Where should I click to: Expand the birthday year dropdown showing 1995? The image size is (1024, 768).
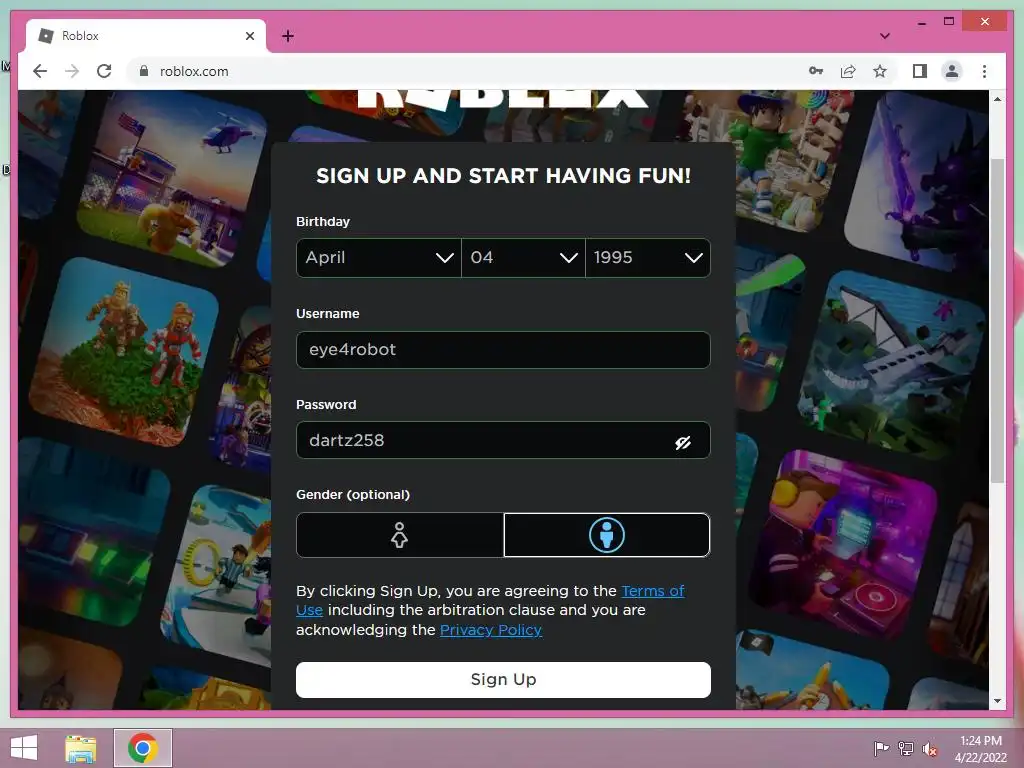[x=648, y=258]
